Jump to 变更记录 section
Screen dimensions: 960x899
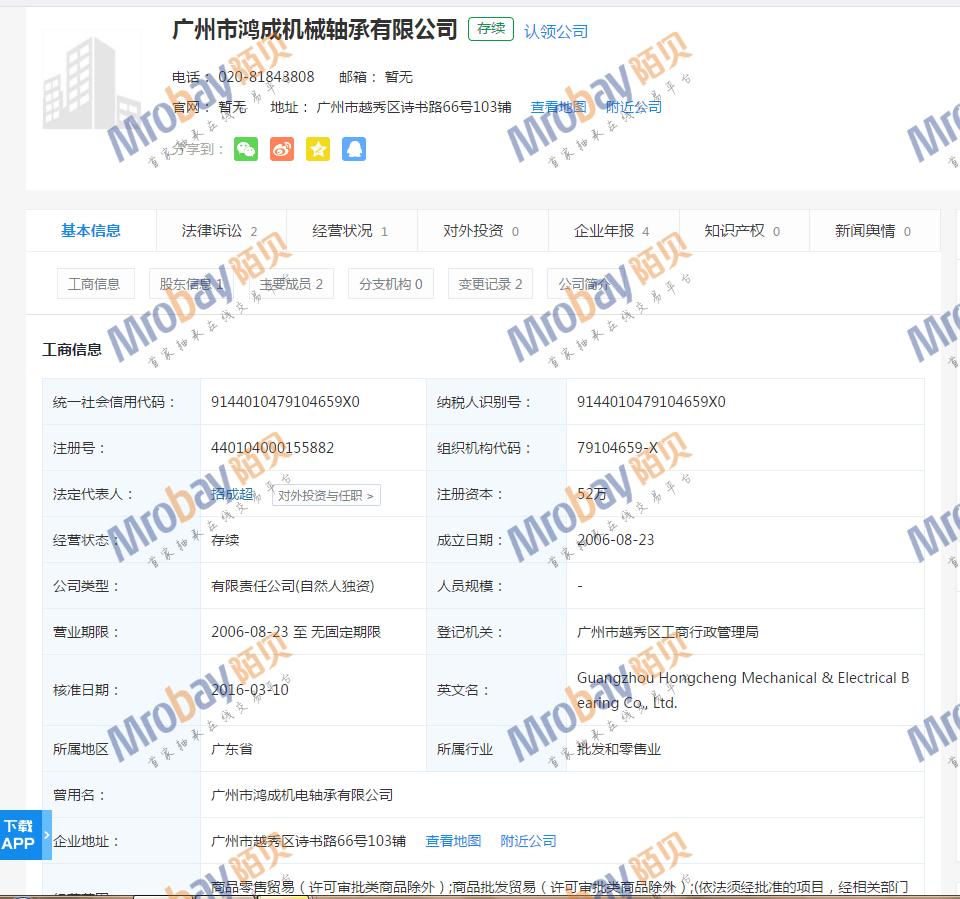click(490, 284)
